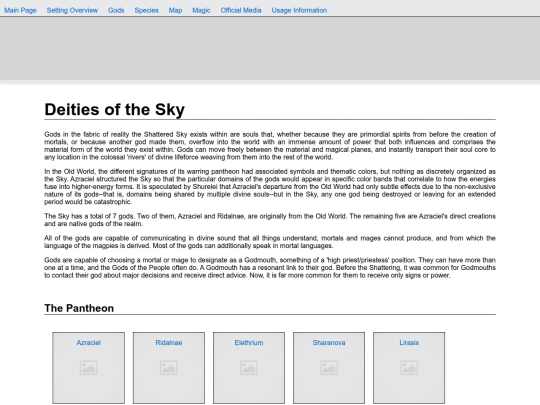Screen dimensions: 540x405
Task: Click paragraph starting 'Gods are capable of choosing'
Action: (x=270, y=268)
